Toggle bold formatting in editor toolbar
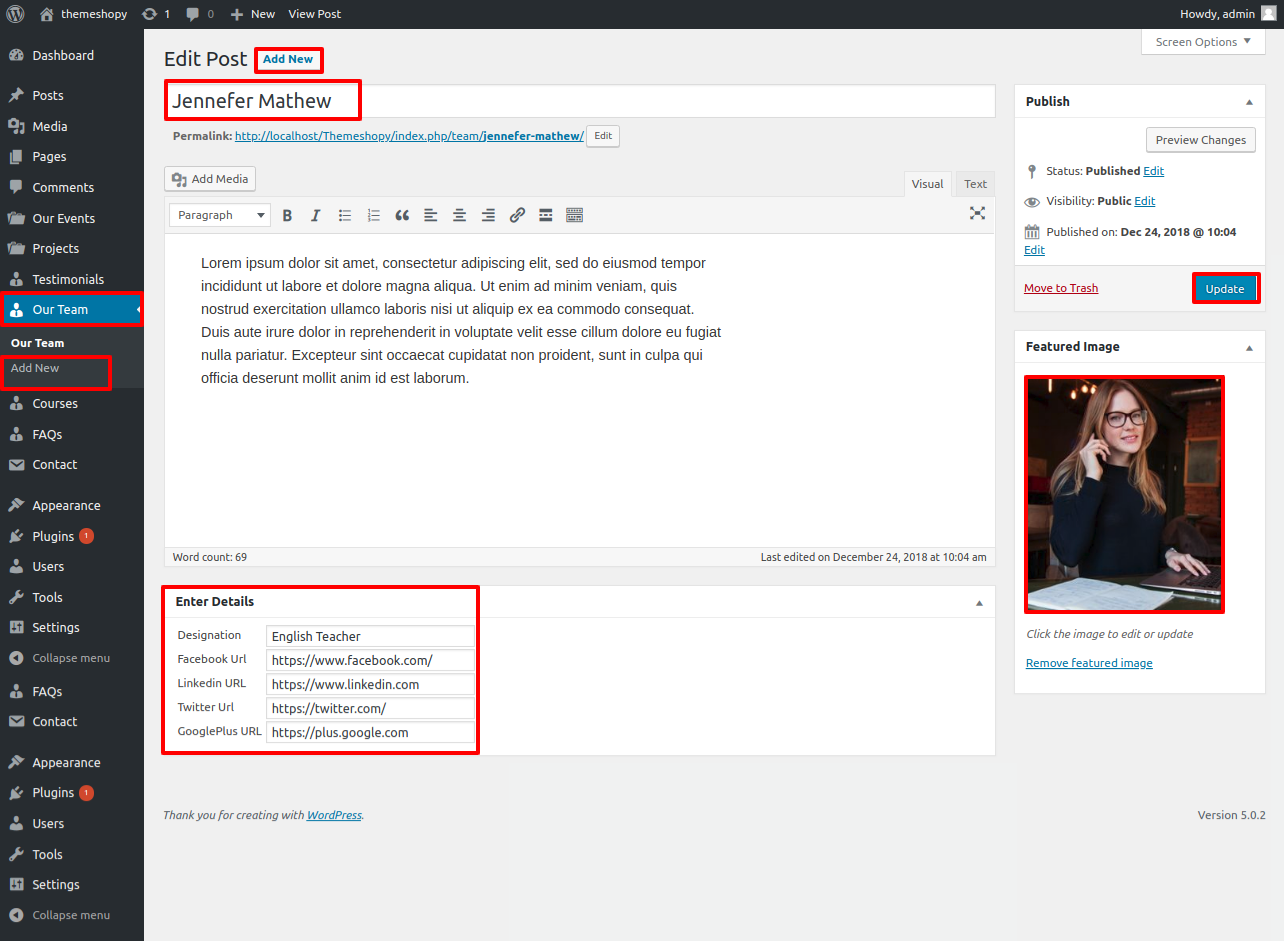Screen dimensions: 1284x941 click(x=287, y=215)
